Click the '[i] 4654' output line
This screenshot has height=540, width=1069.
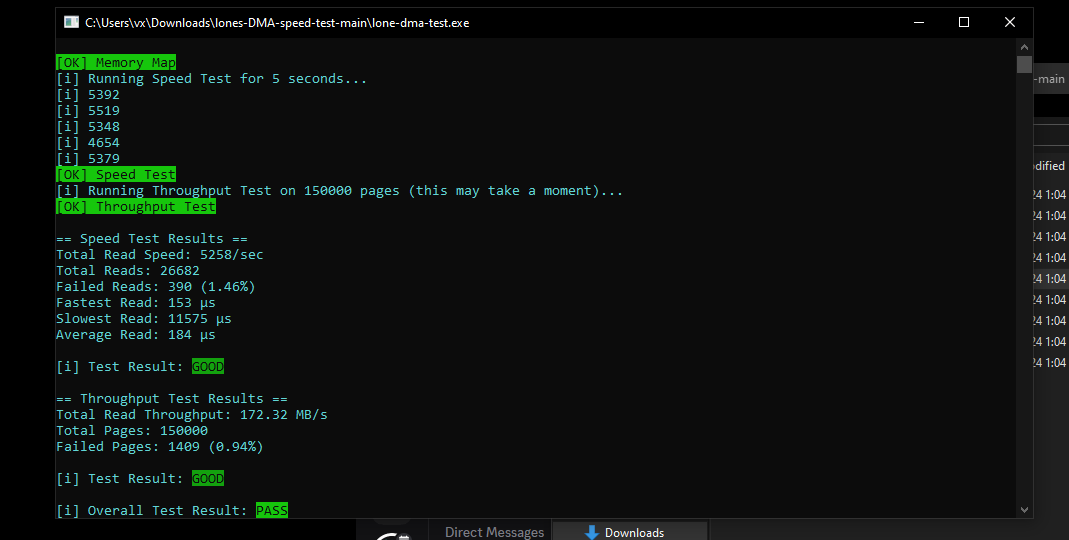(x=88, y=142)
